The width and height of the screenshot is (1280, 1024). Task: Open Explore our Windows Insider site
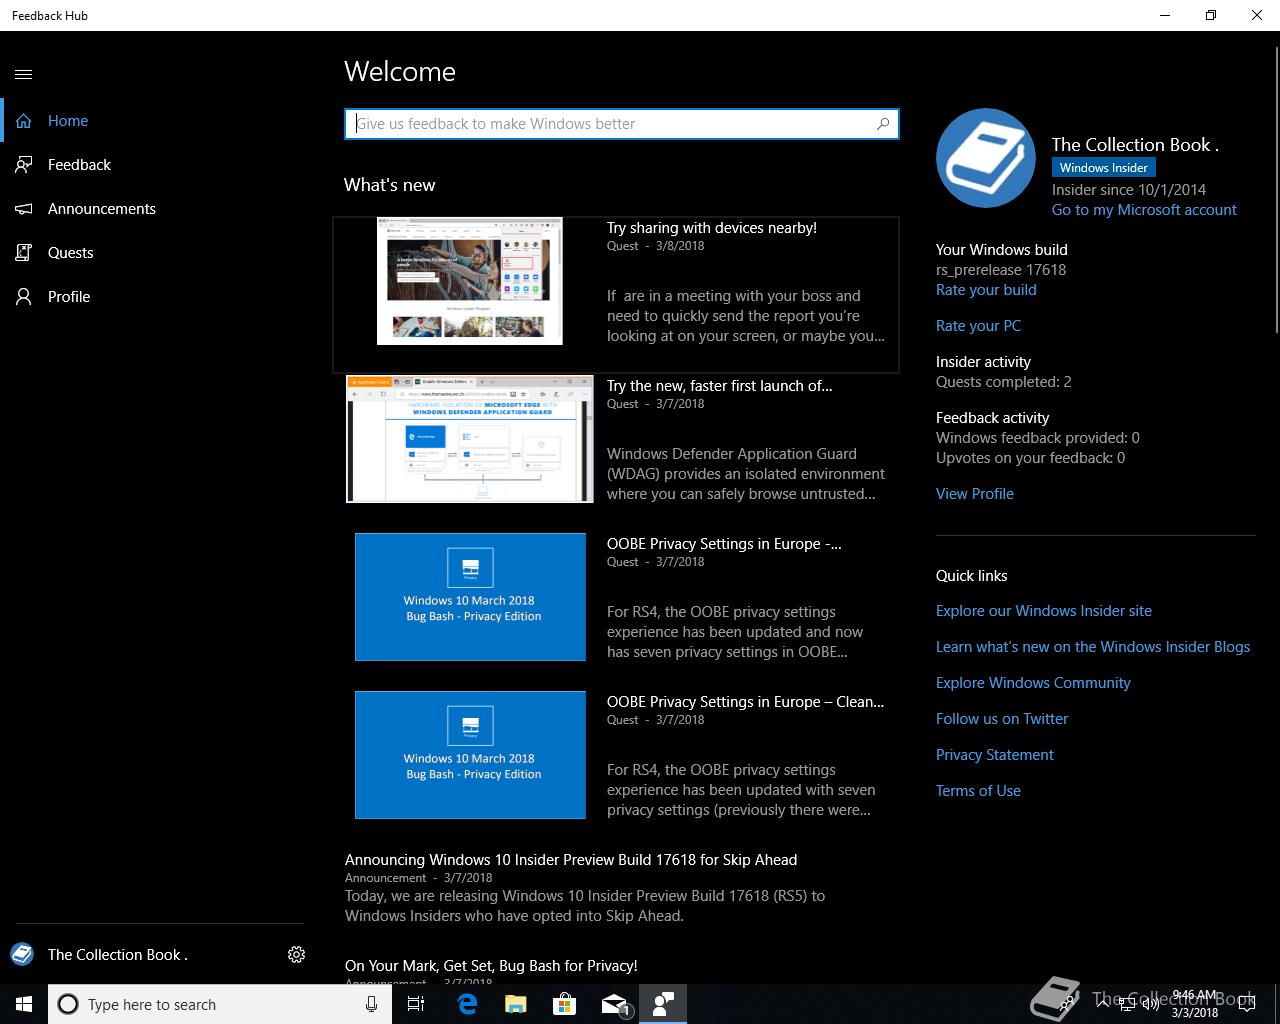point(1044,611)
